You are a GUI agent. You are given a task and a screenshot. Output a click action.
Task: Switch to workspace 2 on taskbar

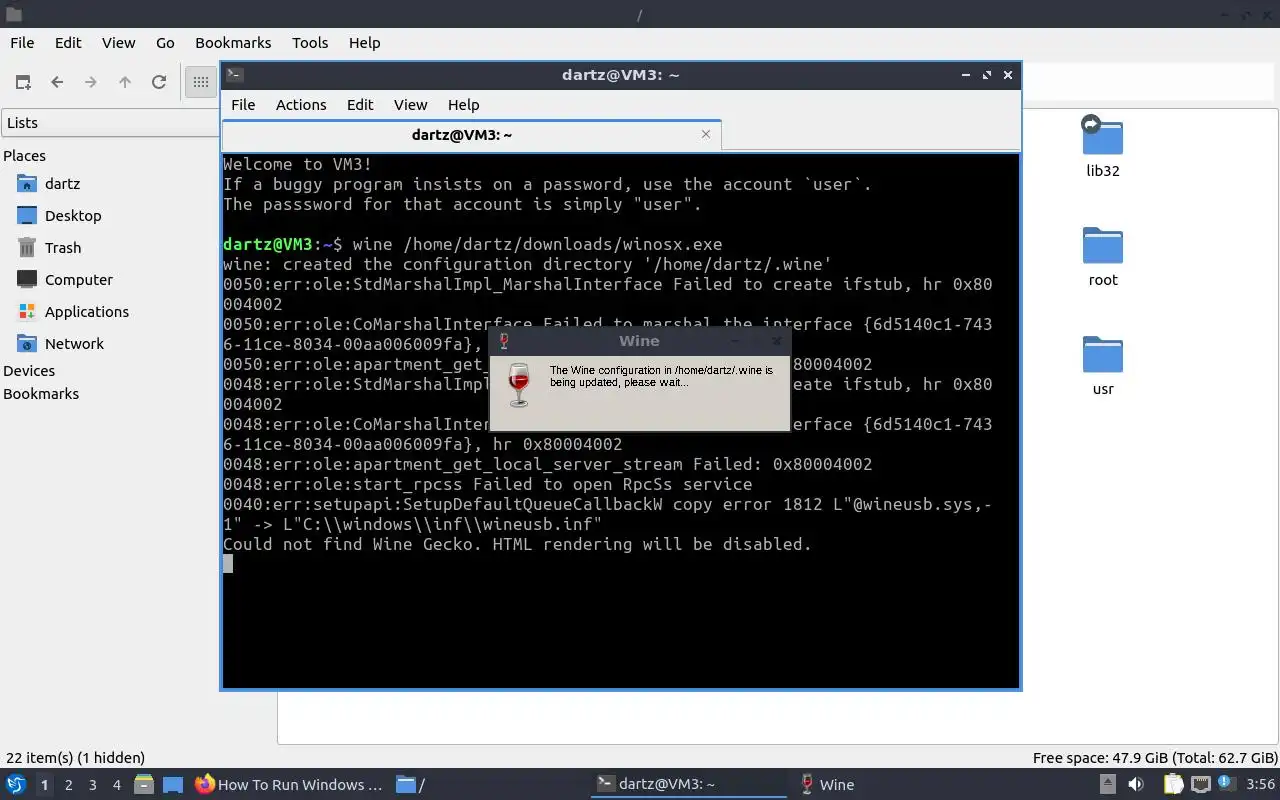[68, 785]
